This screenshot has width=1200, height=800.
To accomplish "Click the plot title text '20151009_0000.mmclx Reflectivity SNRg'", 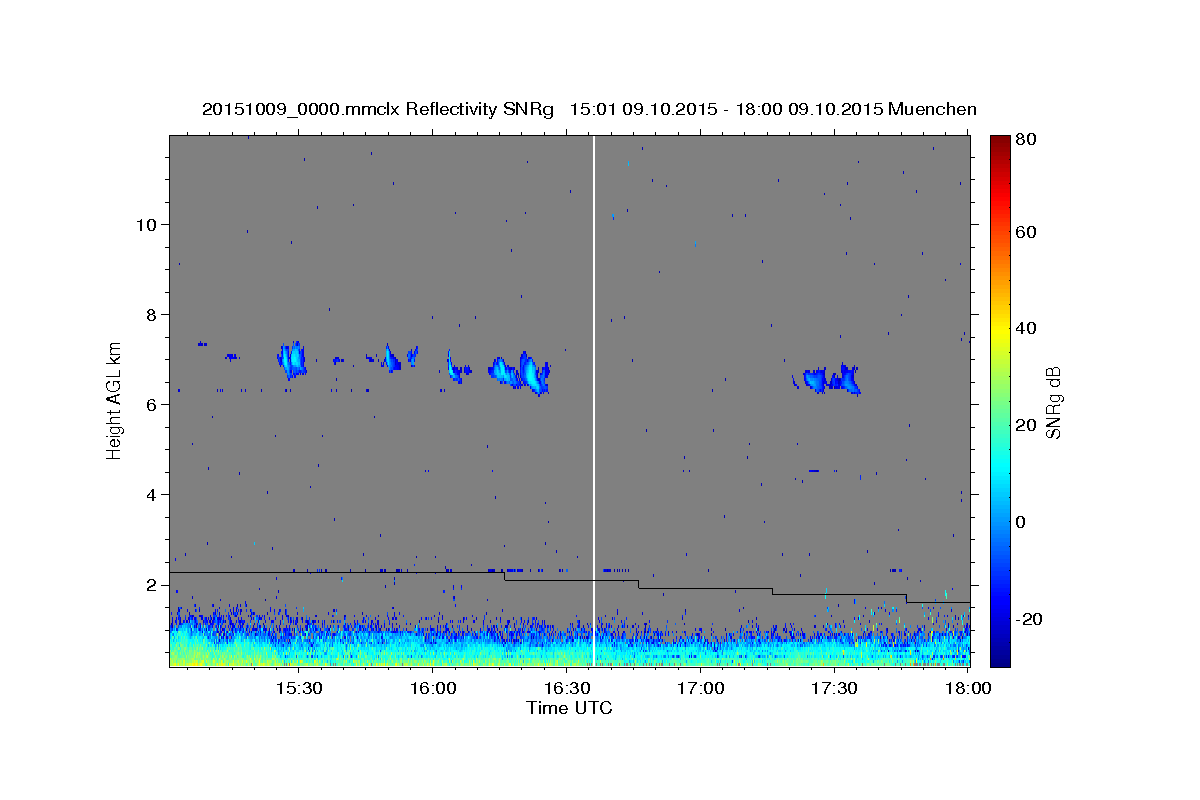I will tap(378, 109).
